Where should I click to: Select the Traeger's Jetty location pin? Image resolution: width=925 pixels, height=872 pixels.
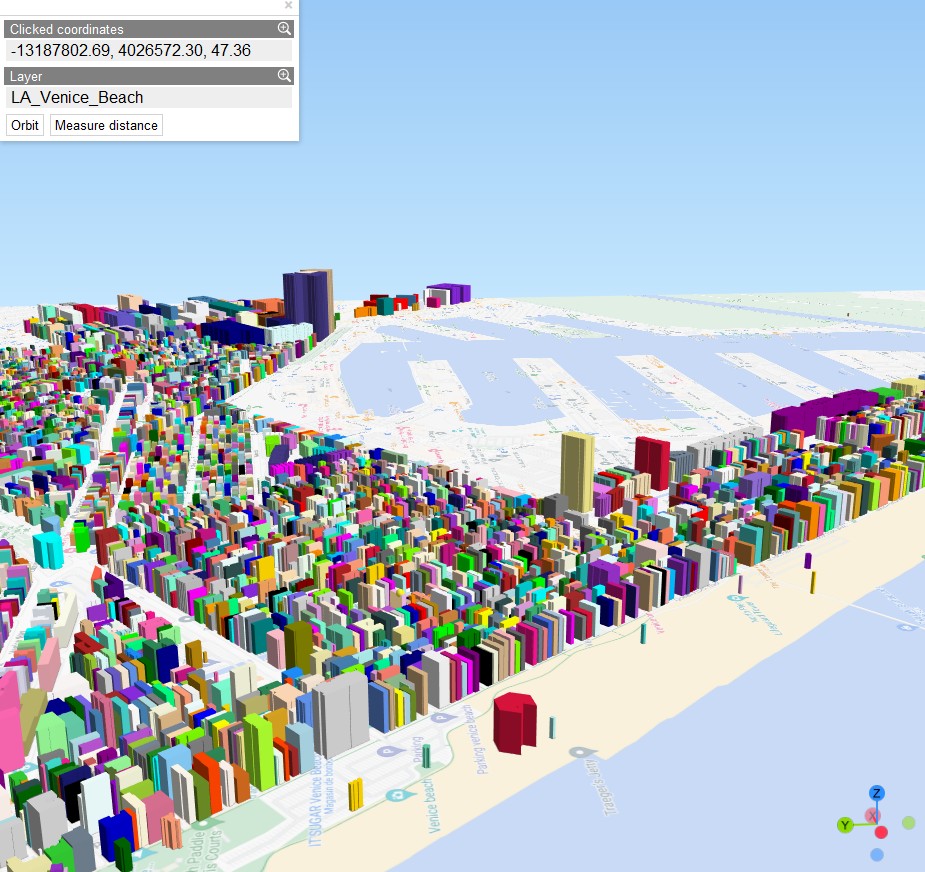(581, 752)
